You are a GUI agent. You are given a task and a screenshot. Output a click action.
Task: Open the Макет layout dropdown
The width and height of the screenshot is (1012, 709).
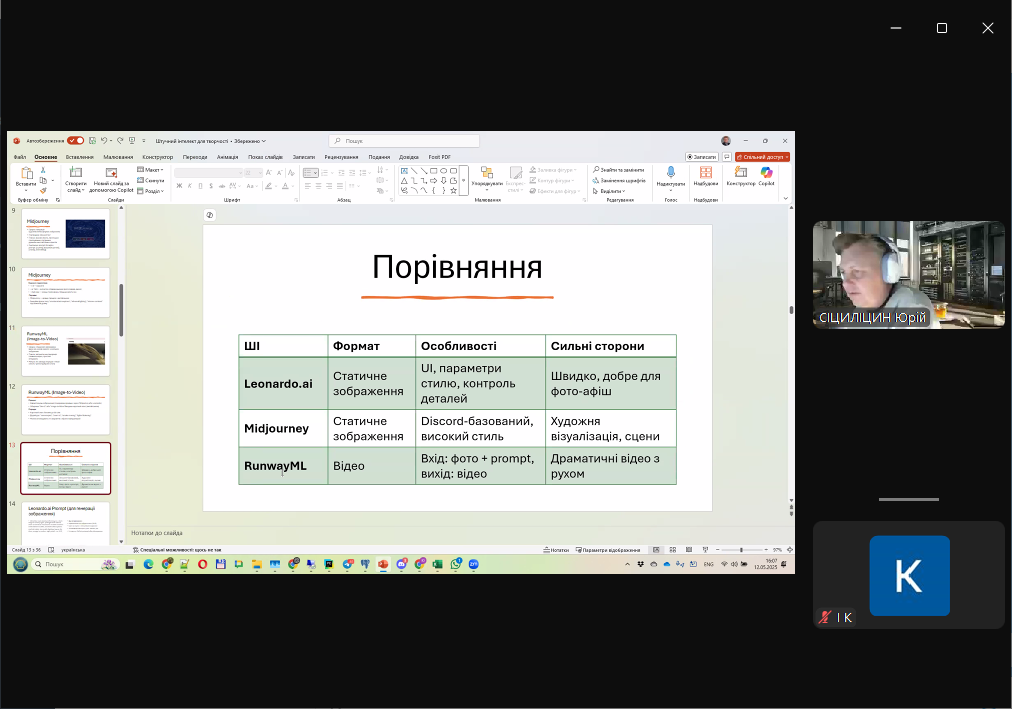150,170
